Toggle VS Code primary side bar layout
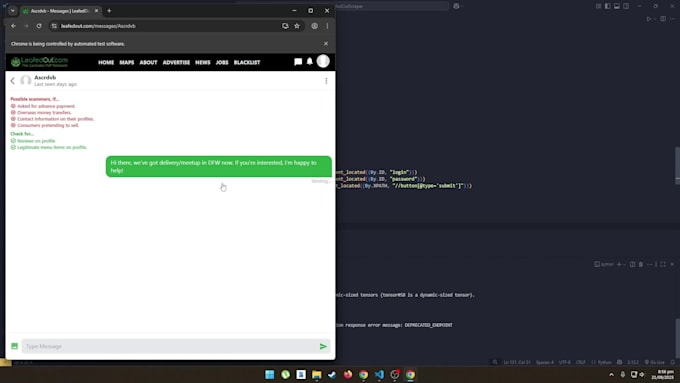The image size is (680, 383). pyautogui.click(x=608, y=6)
